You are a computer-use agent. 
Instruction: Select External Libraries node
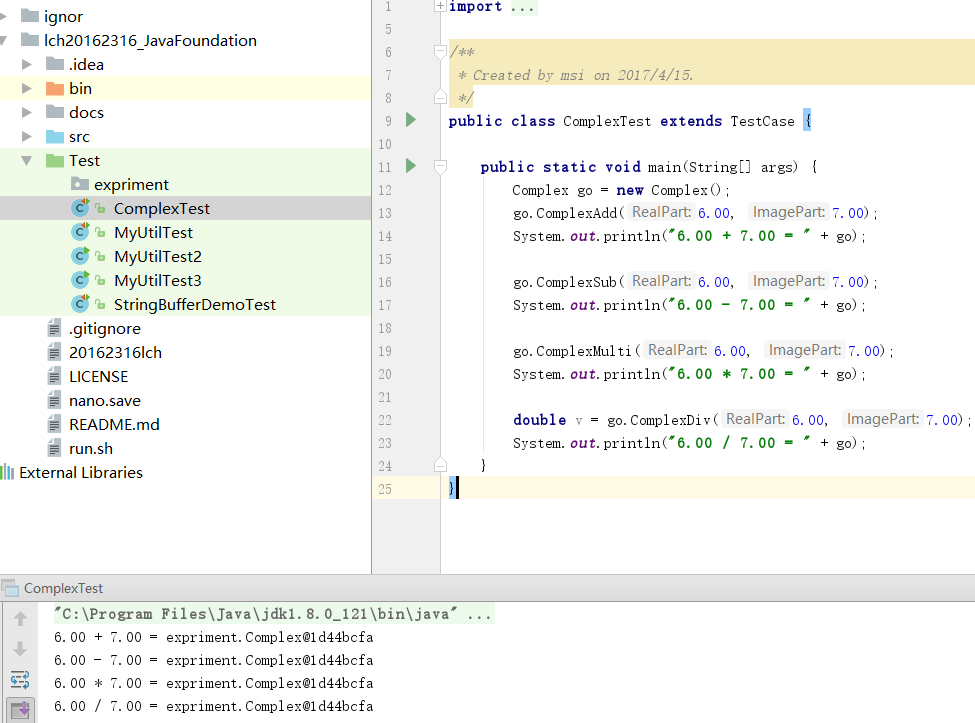tap(81, 472)
